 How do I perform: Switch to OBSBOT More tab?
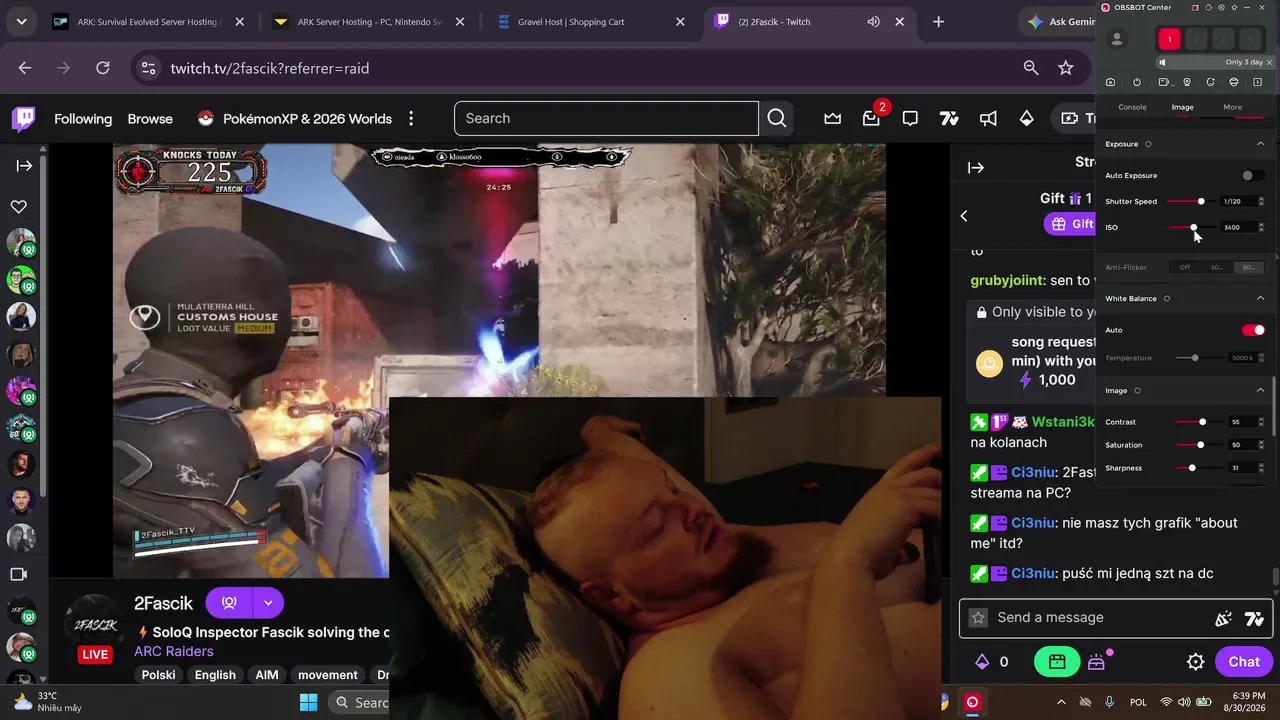1233,107
